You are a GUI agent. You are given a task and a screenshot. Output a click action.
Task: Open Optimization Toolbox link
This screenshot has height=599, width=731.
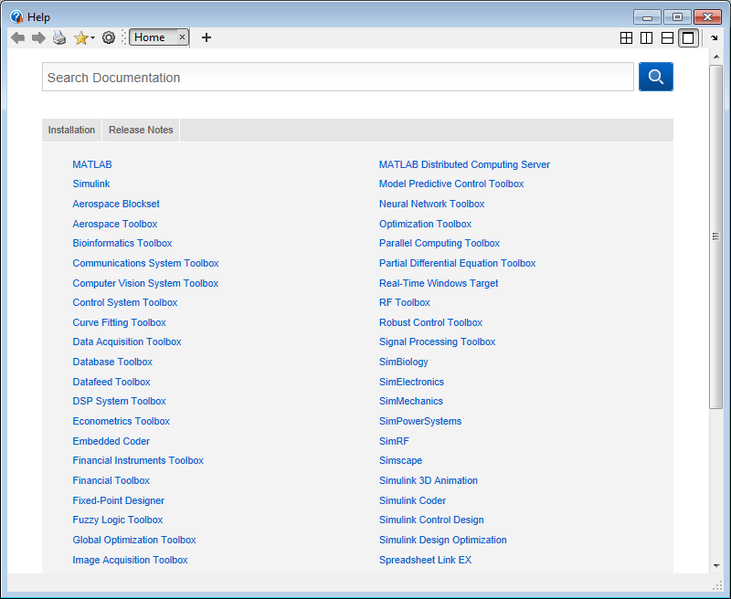tap(425, 224)
